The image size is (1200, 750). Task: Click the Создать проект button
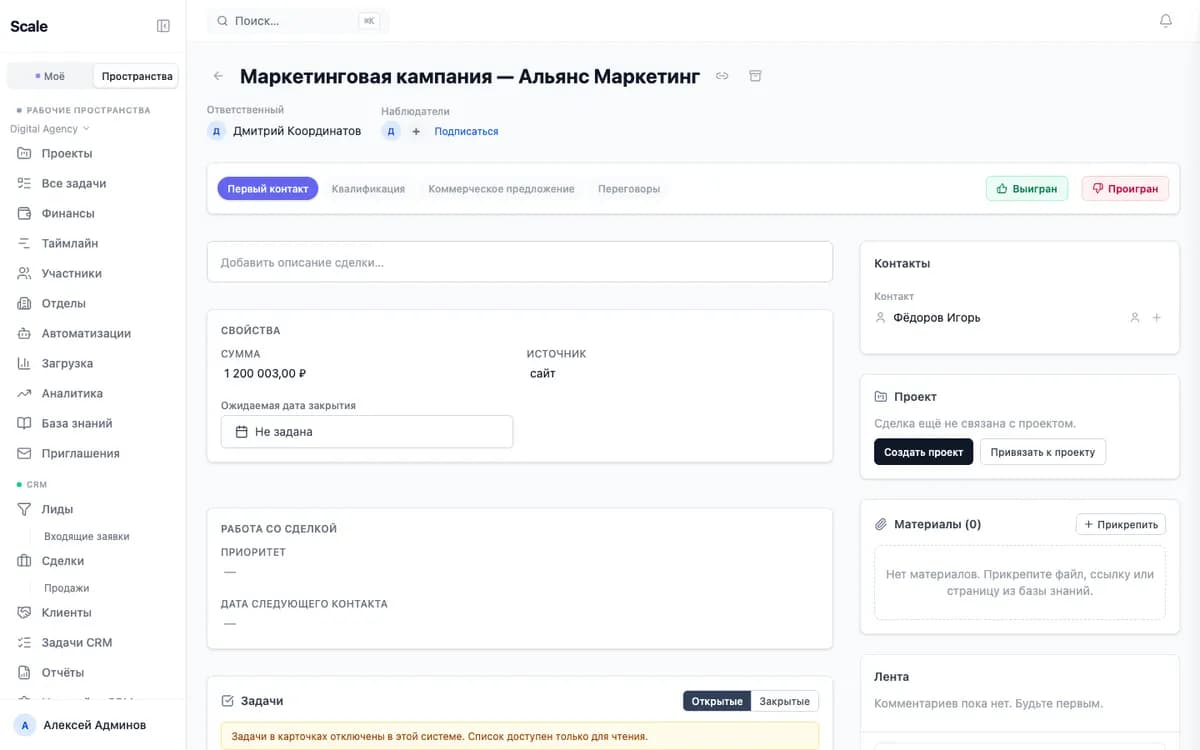[923, 452]
